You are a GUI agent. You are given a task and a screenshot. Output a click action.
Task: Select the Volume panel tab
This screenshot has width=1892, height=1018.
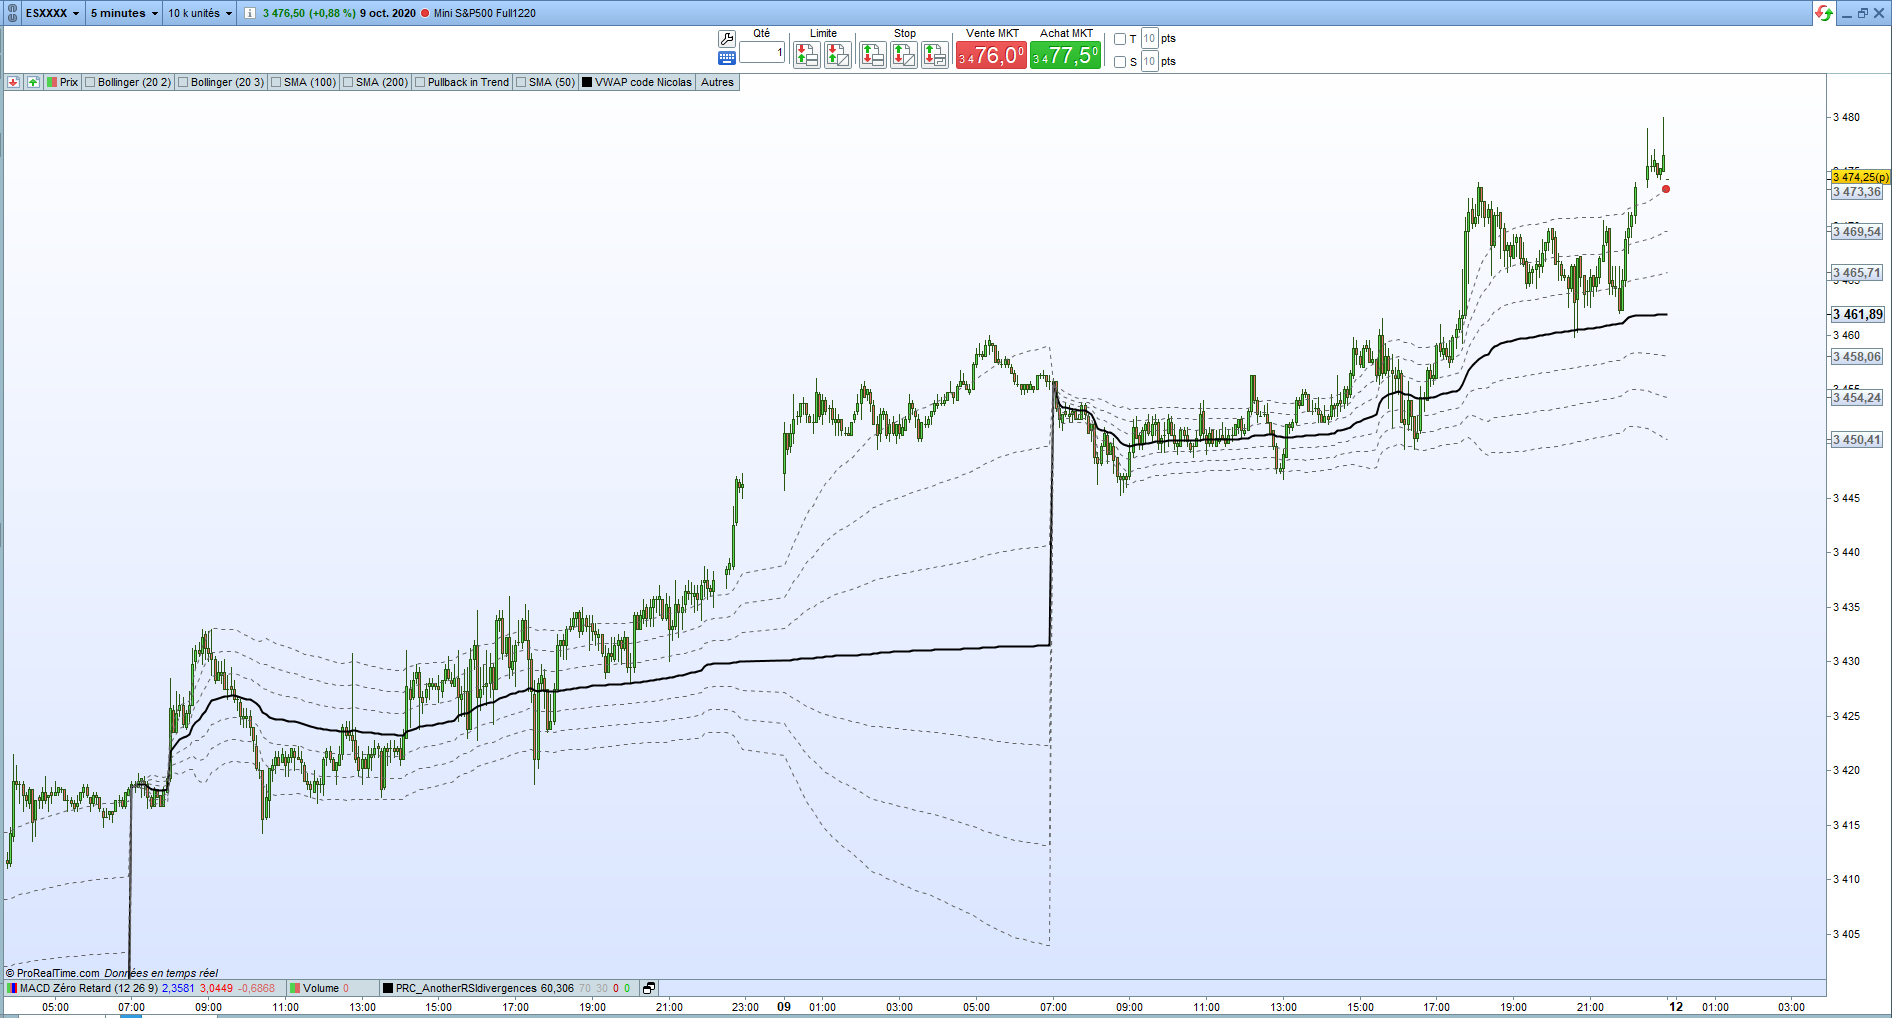click(321, 988)
